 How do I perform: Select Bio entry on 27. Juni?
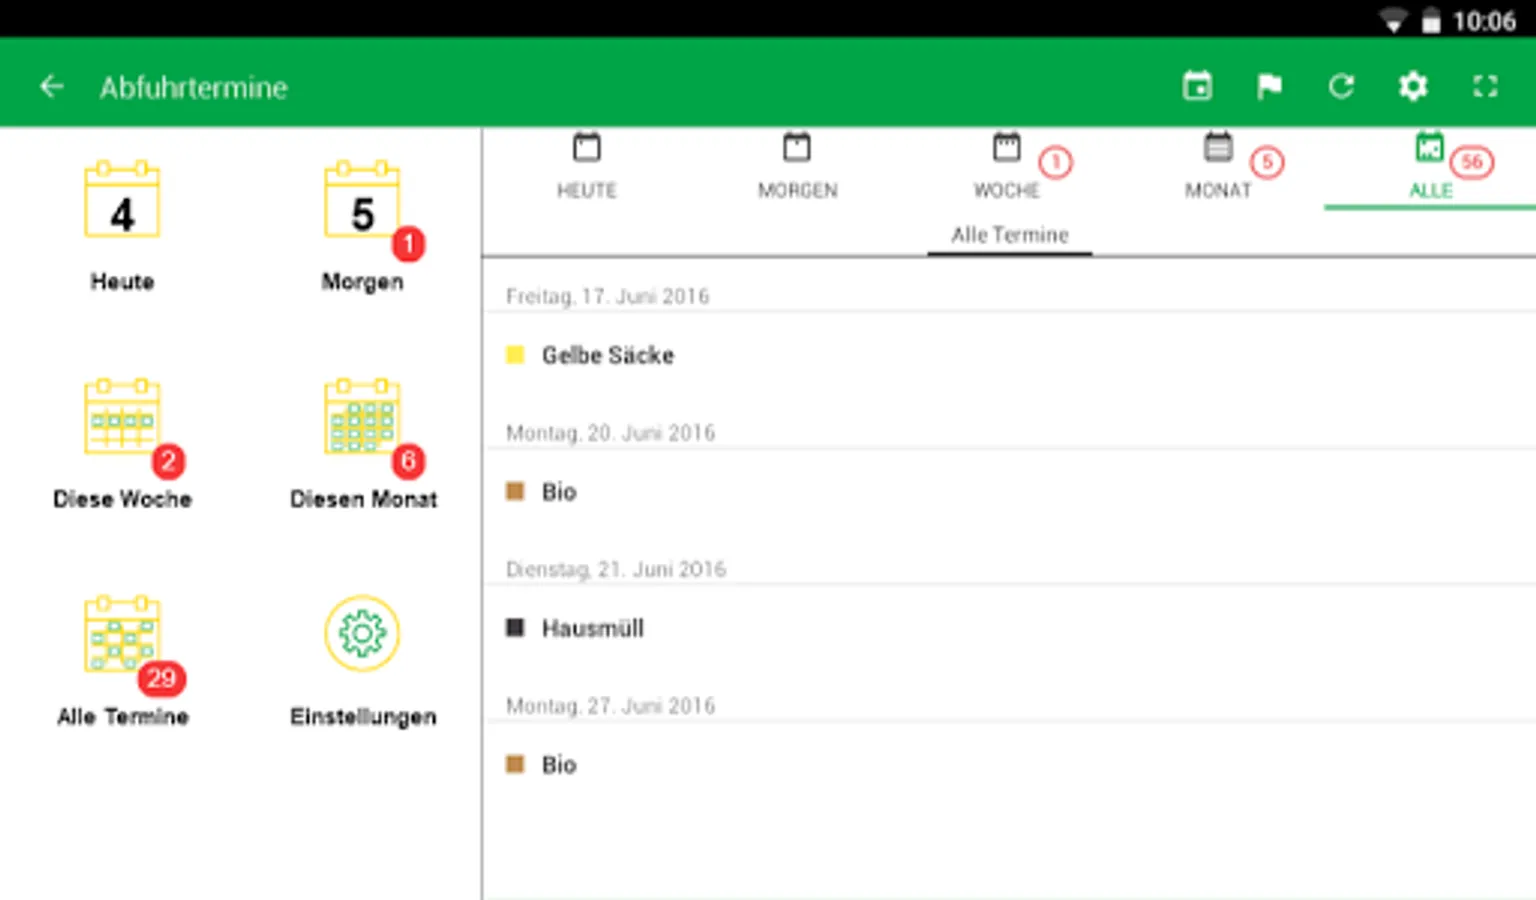click(1010, 765)
